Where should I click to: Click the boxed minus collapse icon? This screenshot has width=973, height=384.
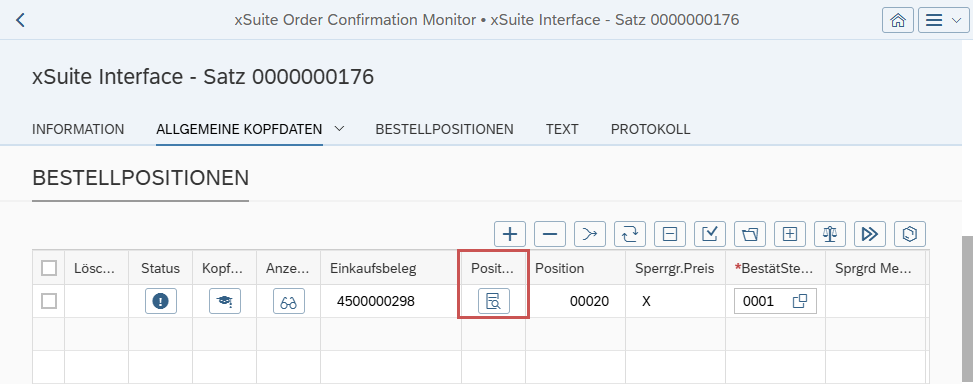pos(670,234)
